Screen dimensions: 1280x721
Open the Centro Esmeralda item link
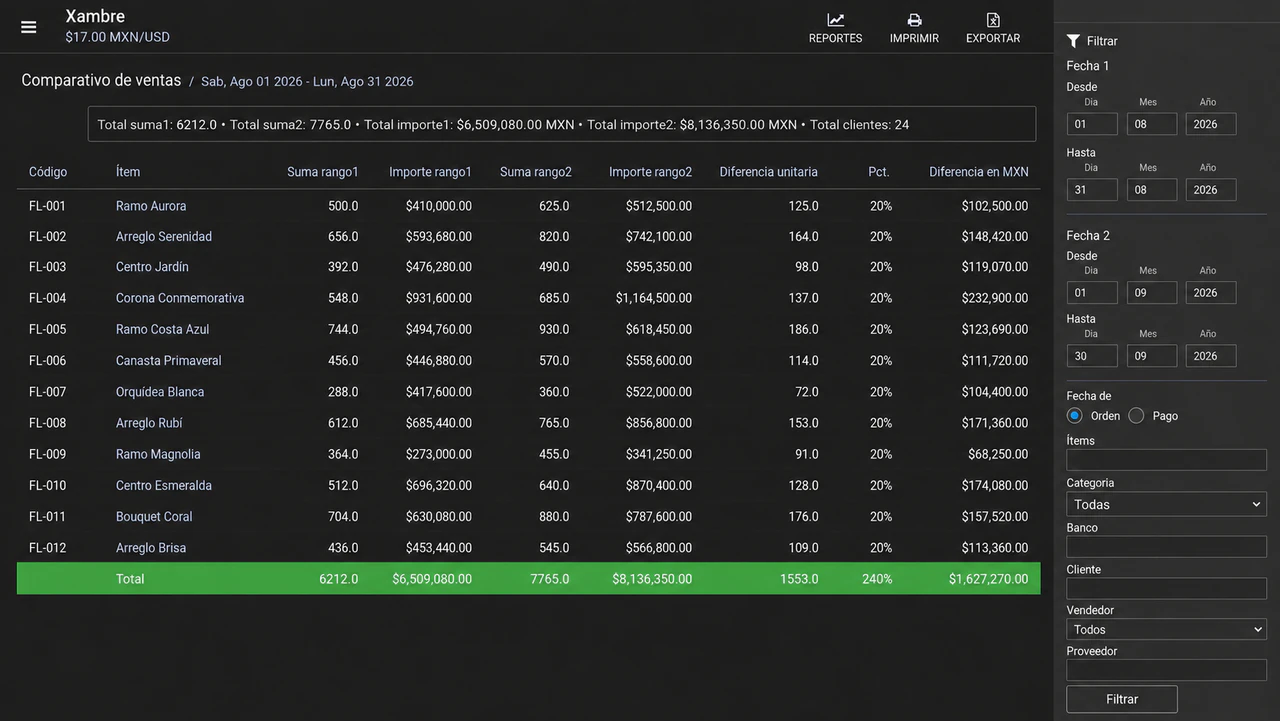point(163,485)
